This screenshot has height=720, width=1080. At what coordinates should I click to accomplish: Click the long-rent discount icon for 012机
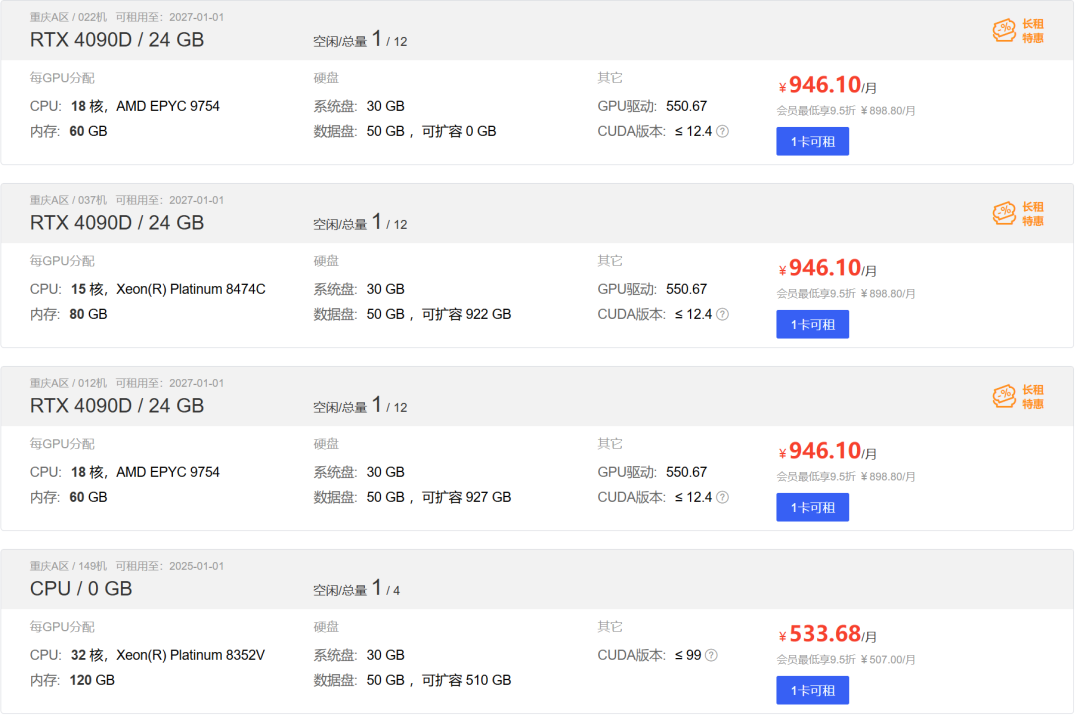(x=1017, y=397)
